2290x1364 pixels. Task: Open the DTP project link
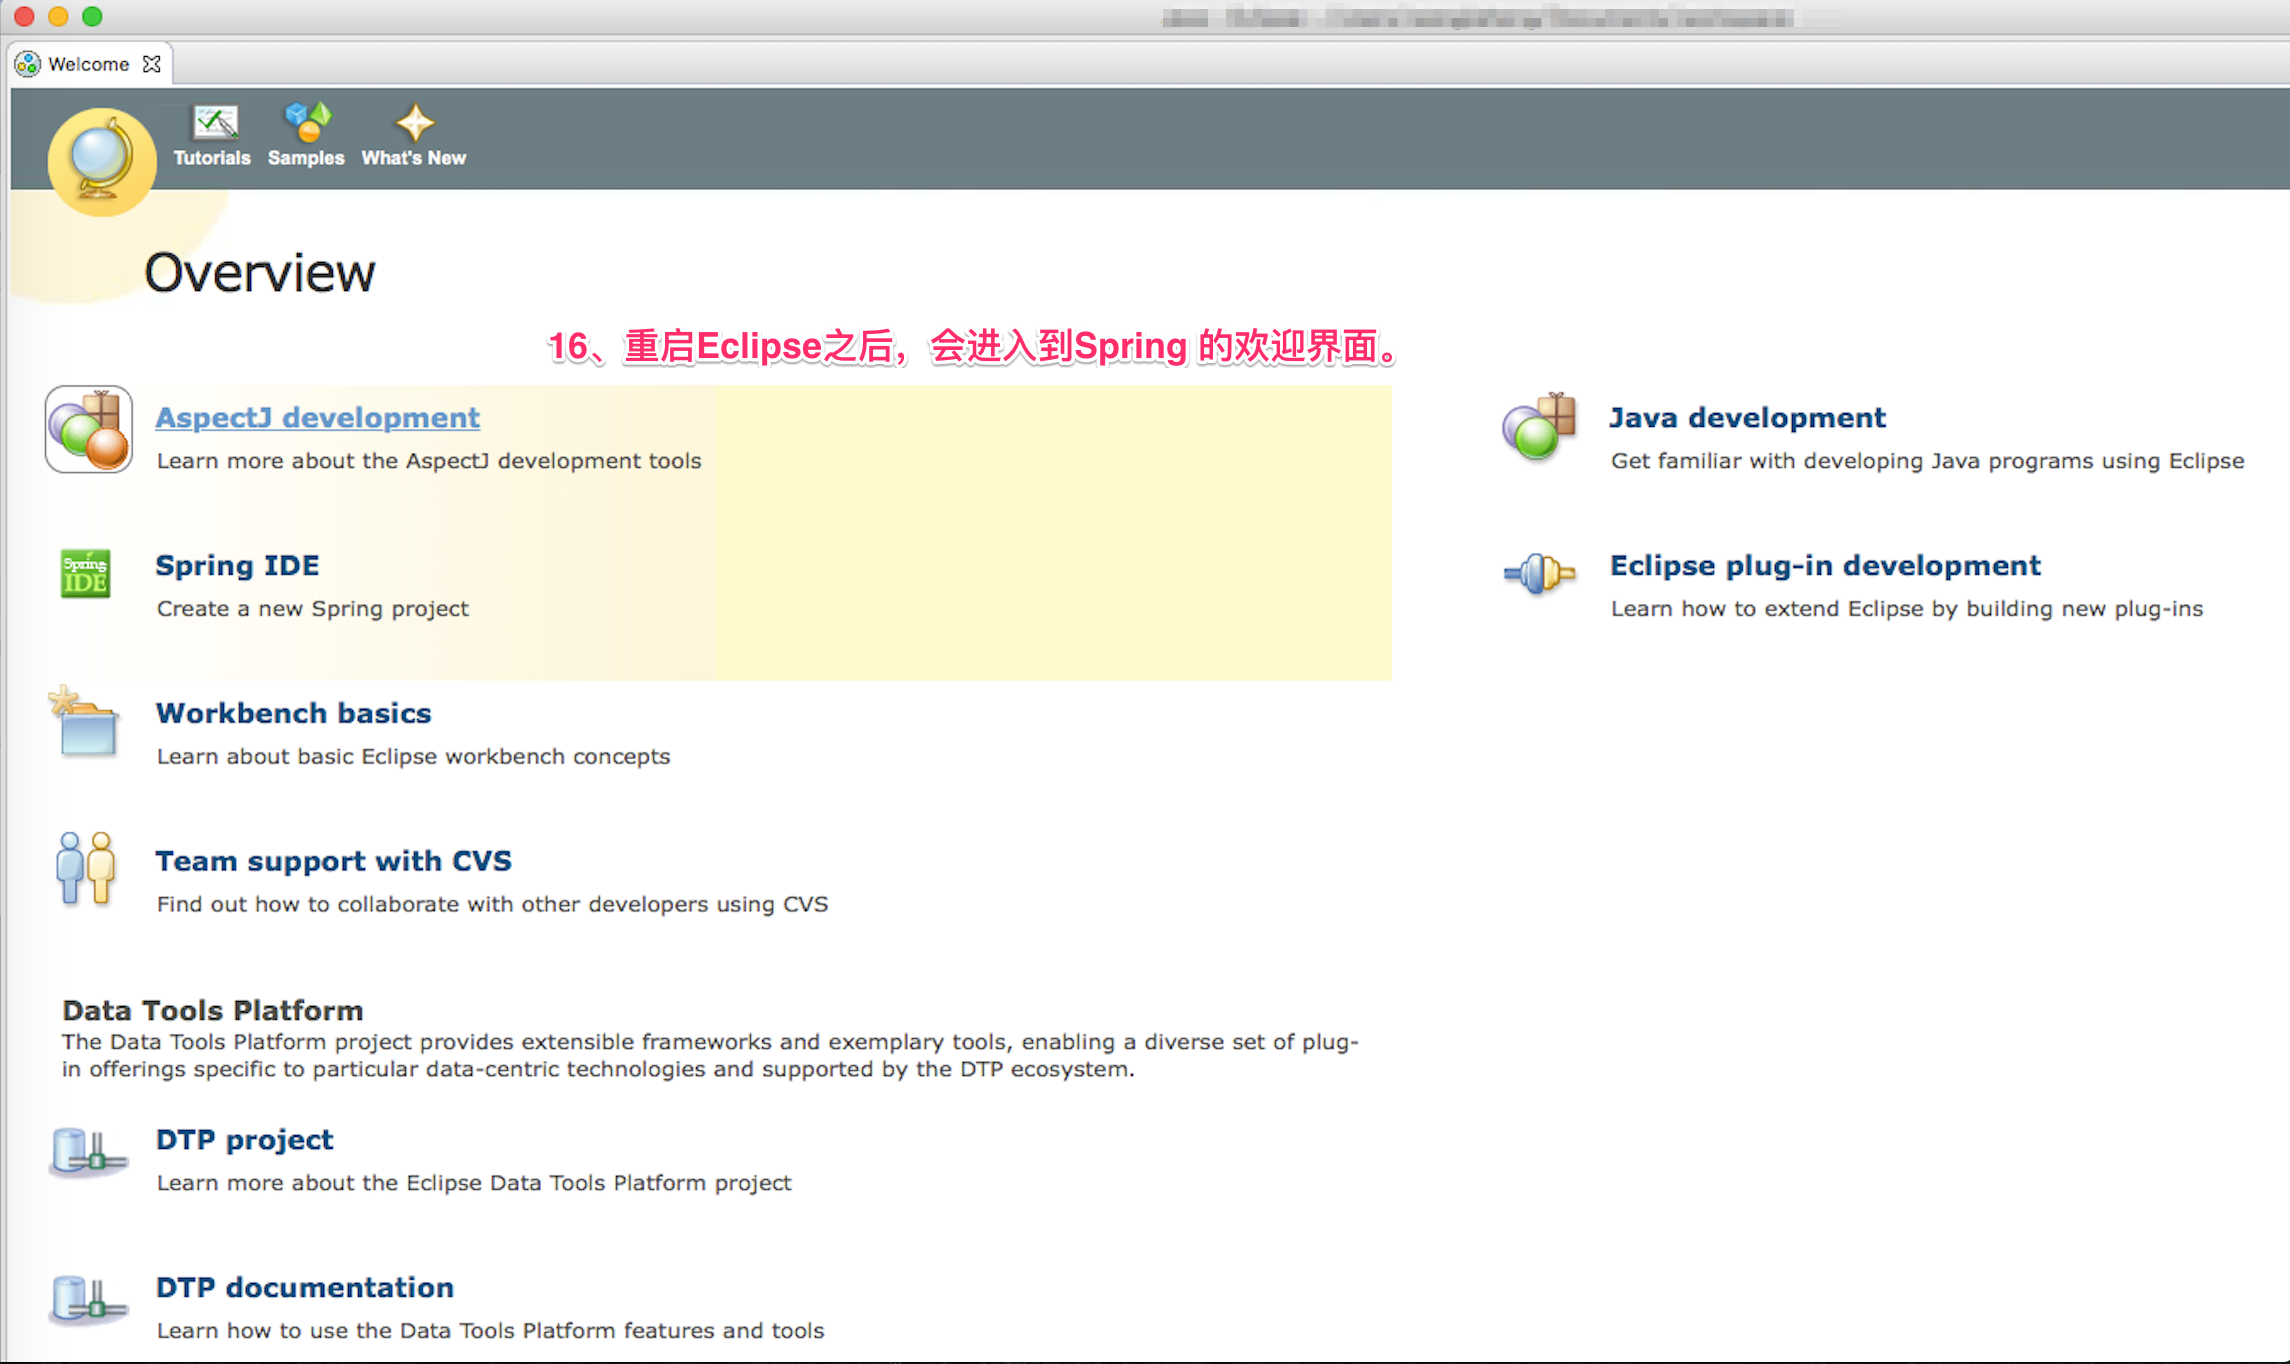(245, 1140)
